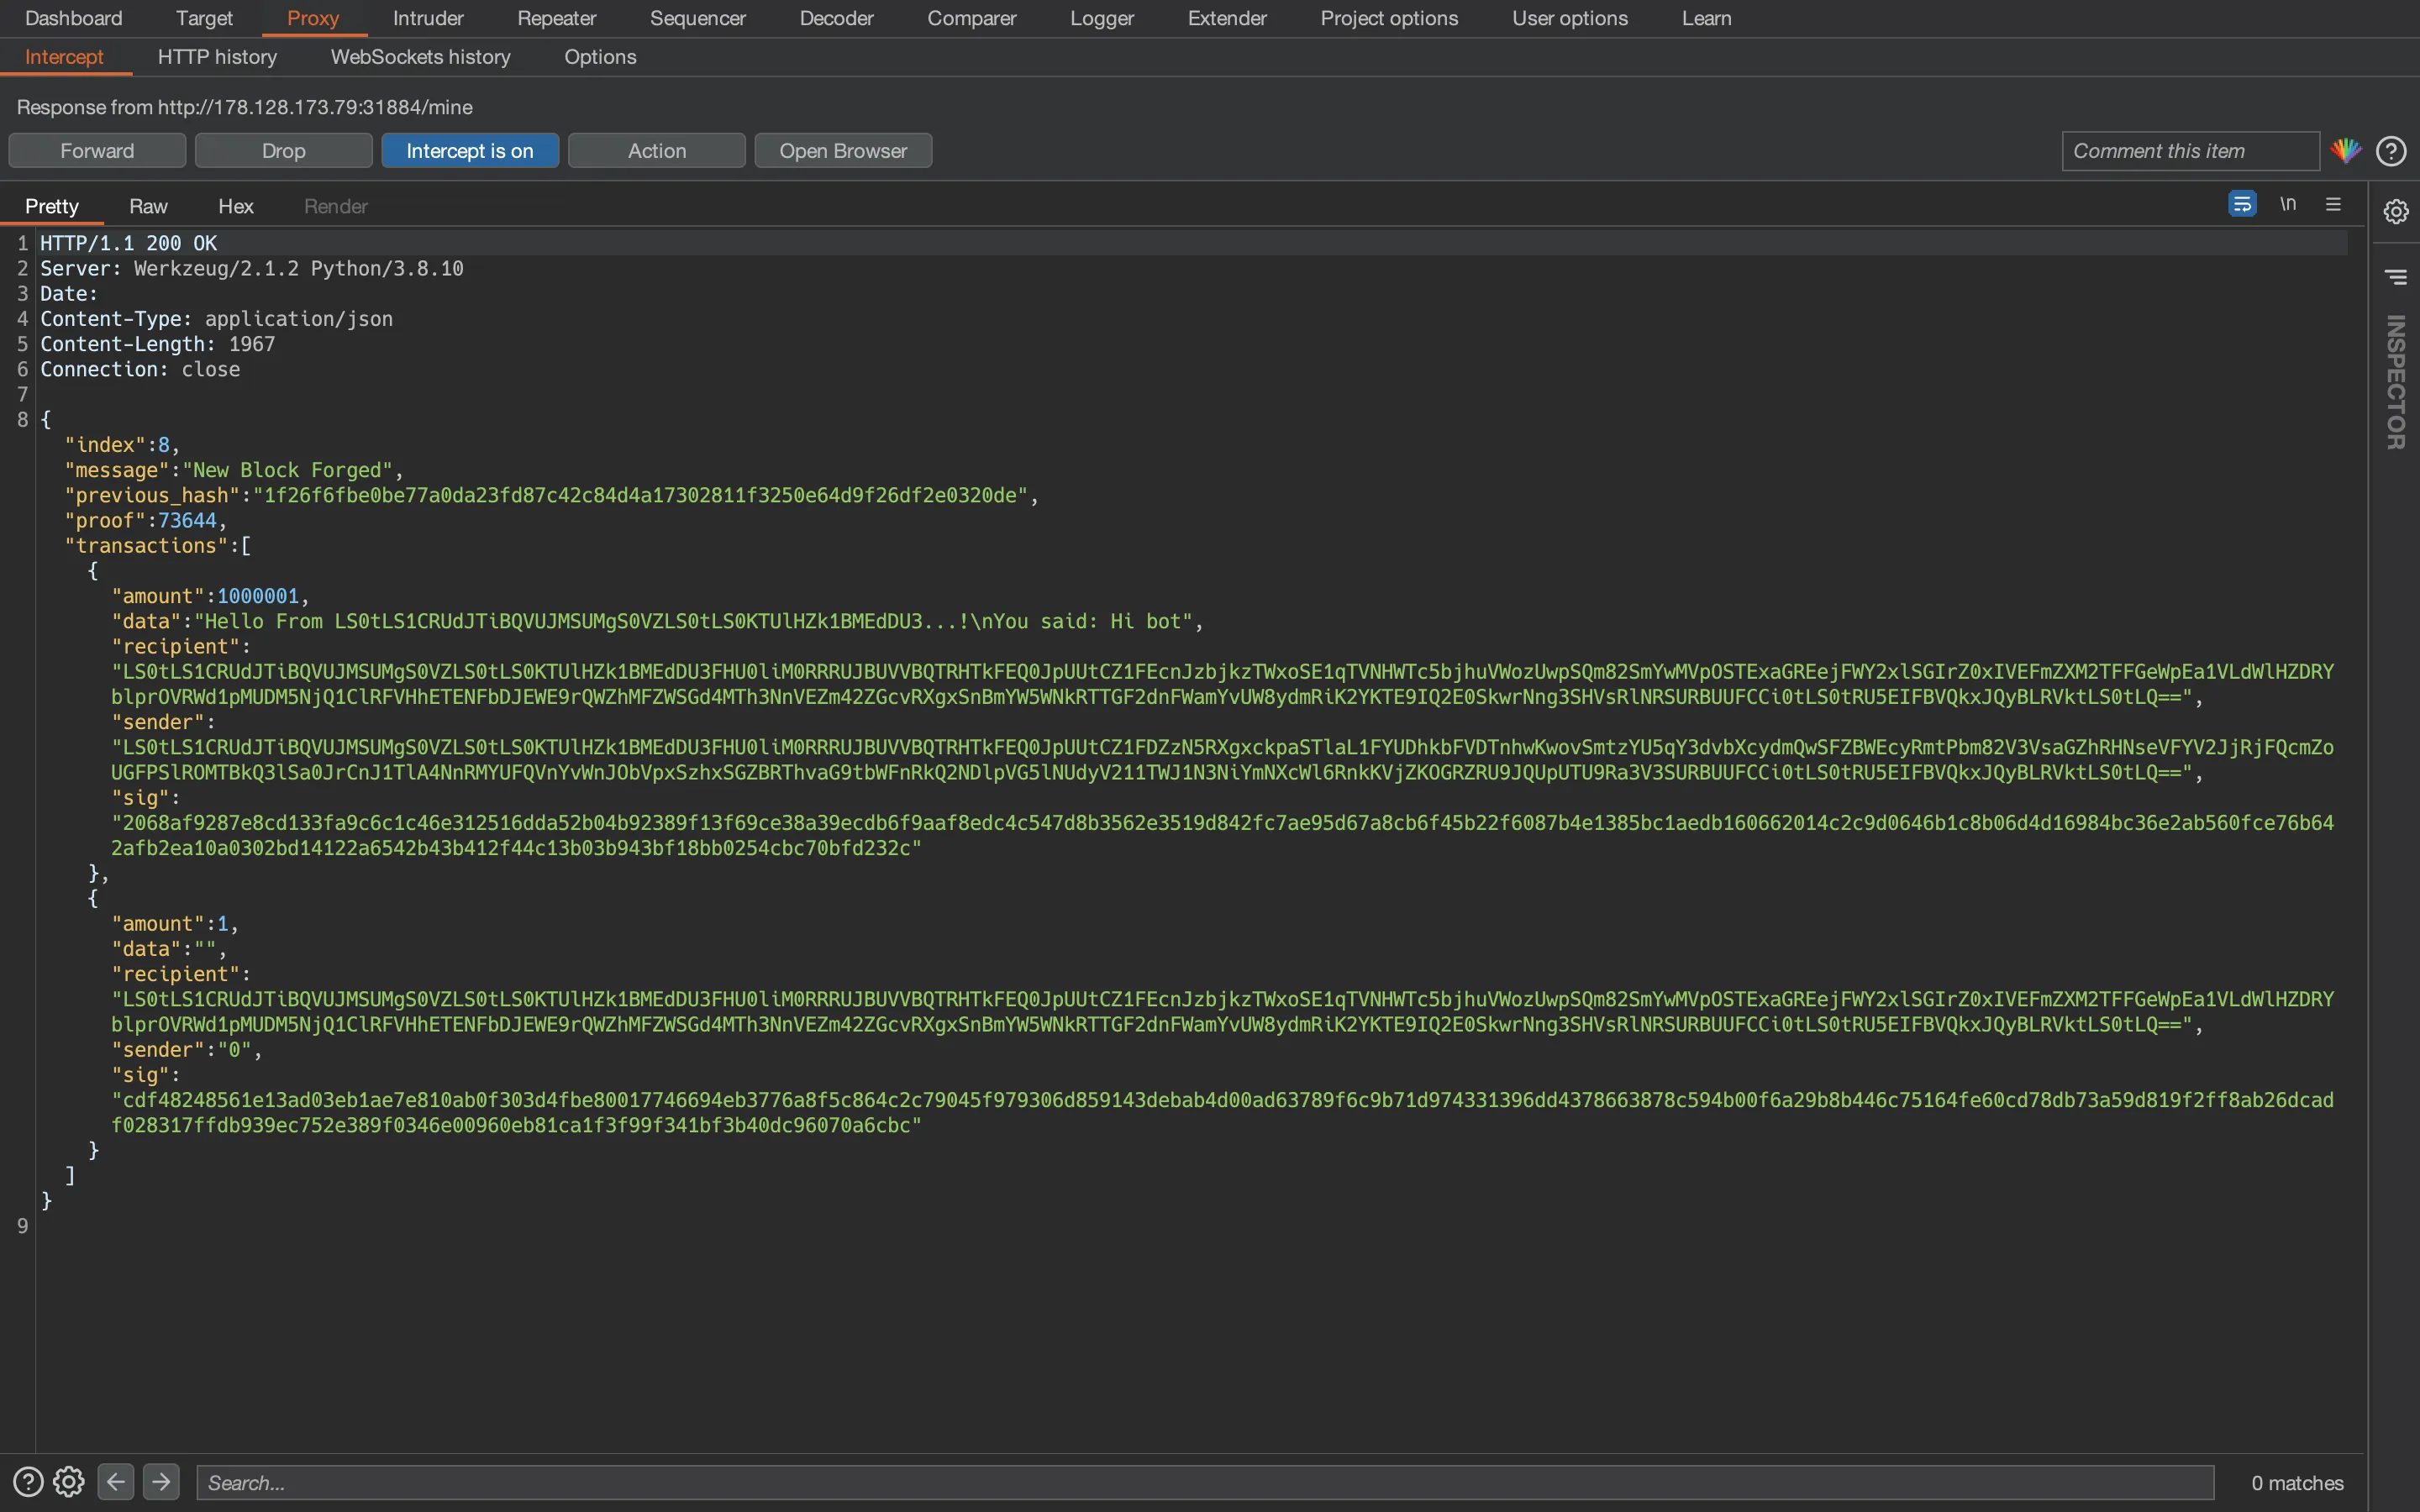
Task: Click the settings gear icon
Action: (x=66, y=1483)
